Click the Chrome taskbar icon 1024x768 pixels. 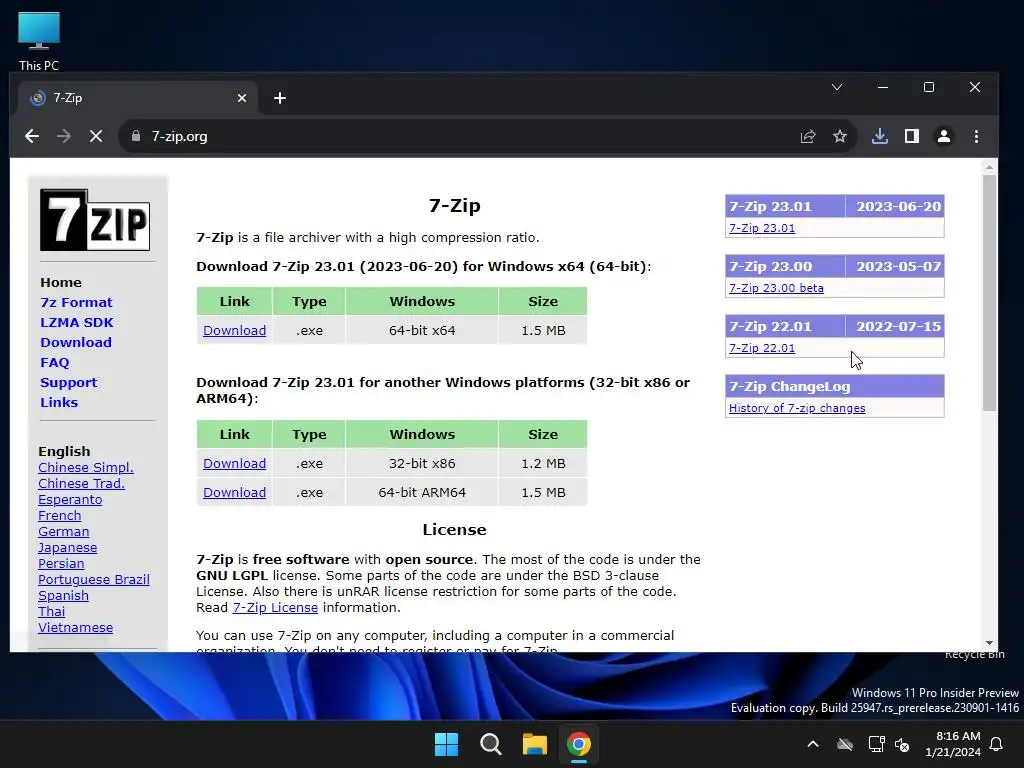[579, 744]
